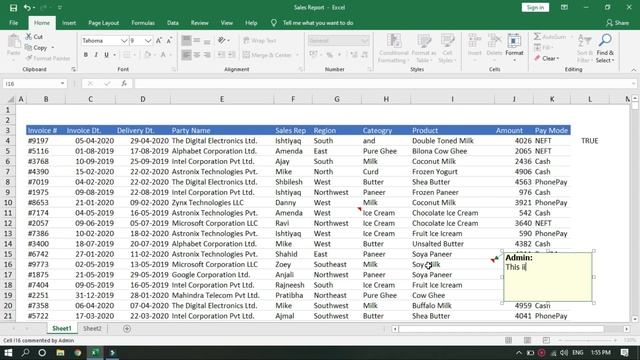Toggle Middle Align button
The width and height of the screenshot is (640, 360).
[x=197, y=40]
